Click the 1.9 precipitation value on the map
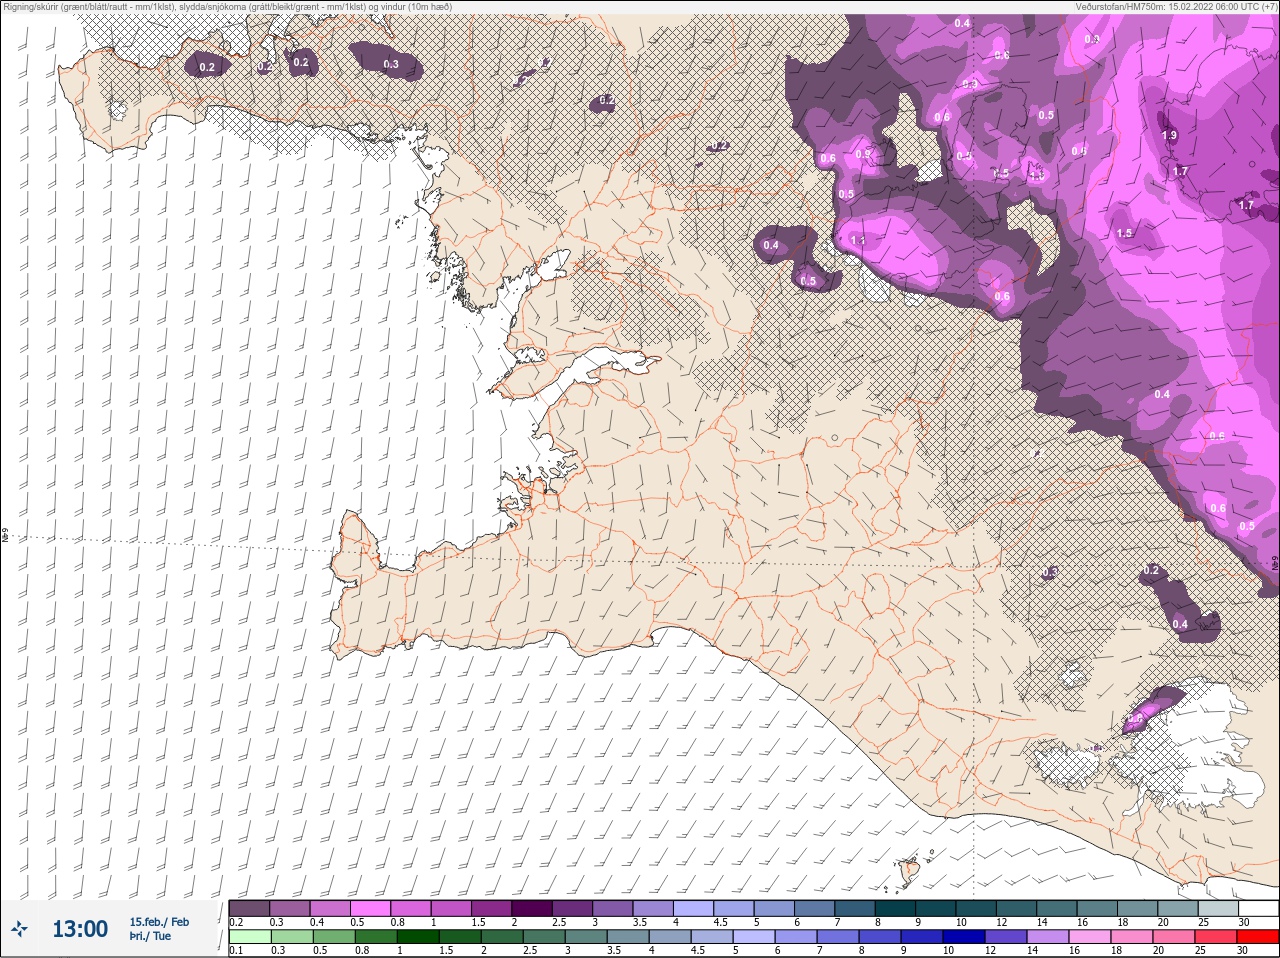The image size is (1280, 958). click(x=1169, y=135)
